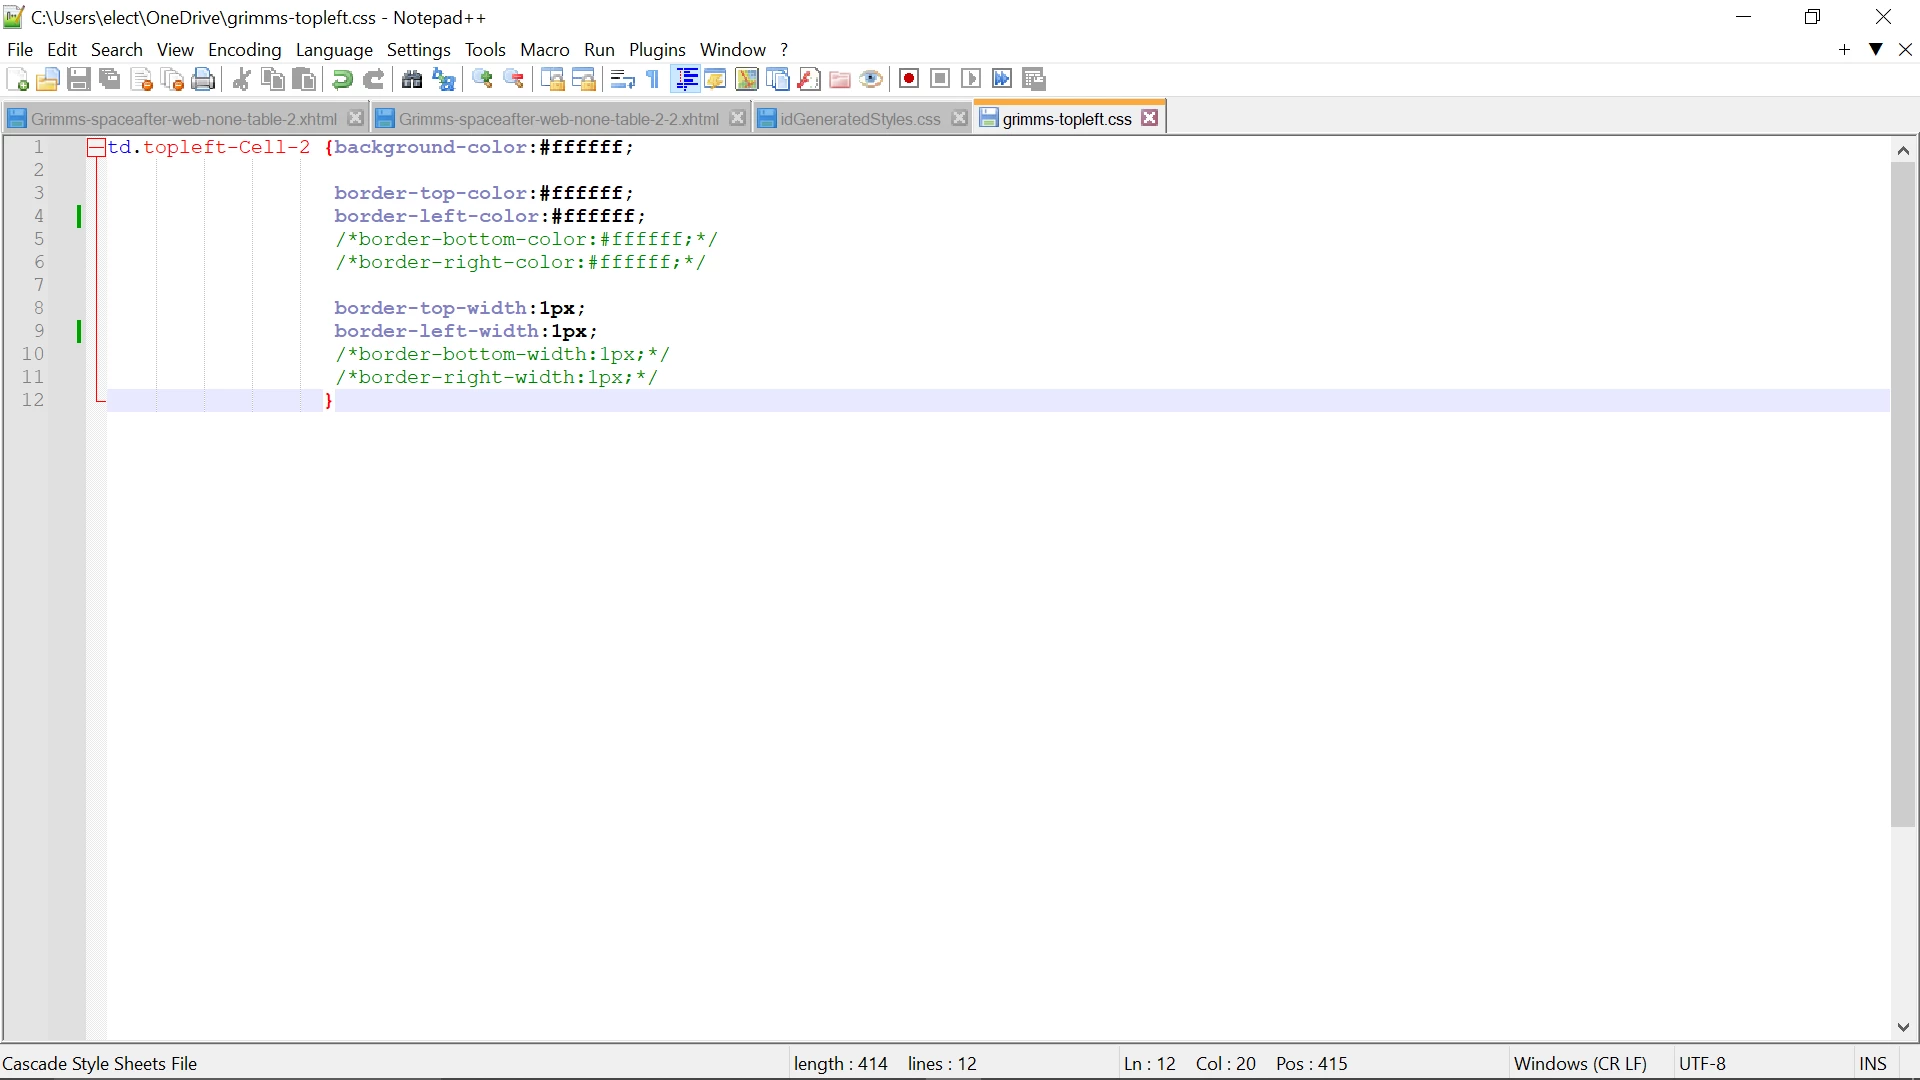1920x1080 pixels.
Task: Open the tab list dropdown triangle at top right
Action: (1876, 49)
